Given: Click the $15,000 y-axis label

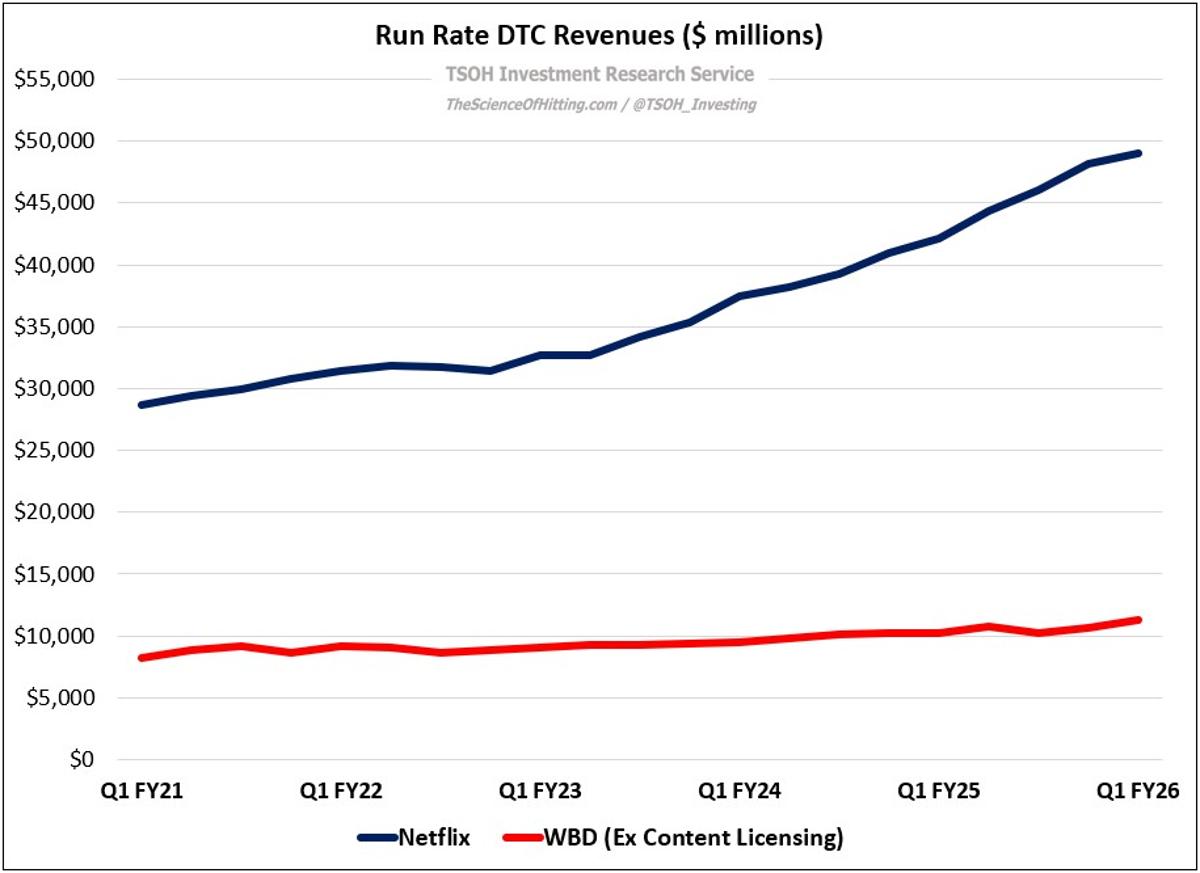Looking at the screenshot, I should pyautogui.click(x=53, y=574).
